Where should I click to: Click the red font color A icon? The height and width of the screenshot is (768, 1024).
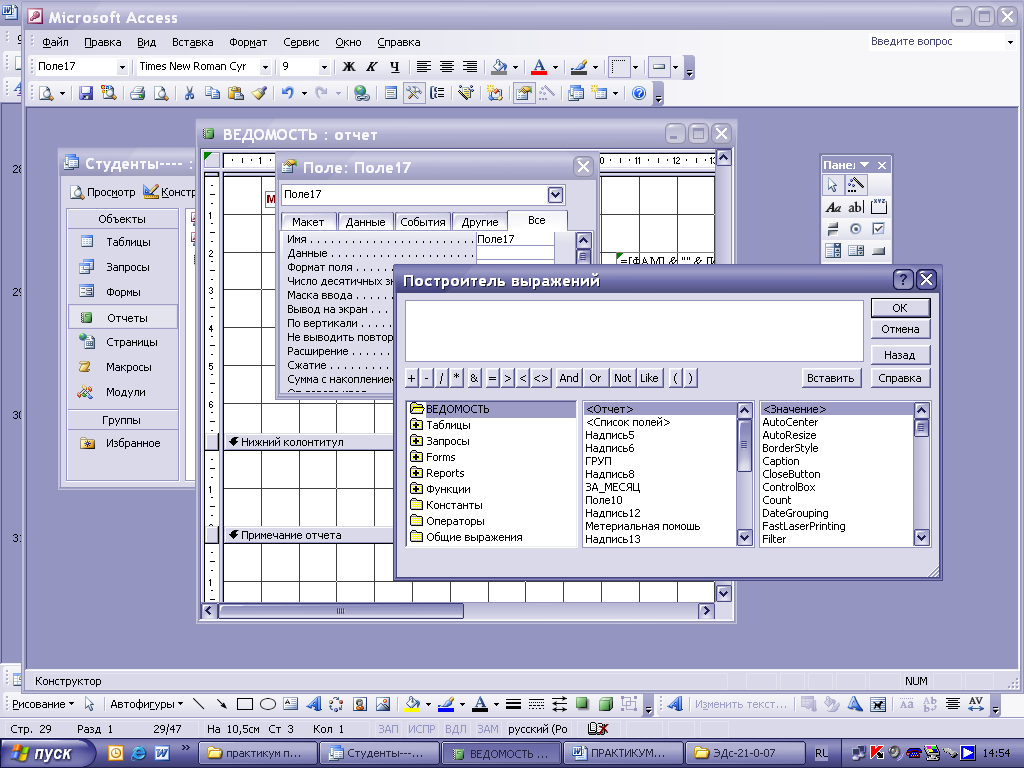click(x=539, y=67)
